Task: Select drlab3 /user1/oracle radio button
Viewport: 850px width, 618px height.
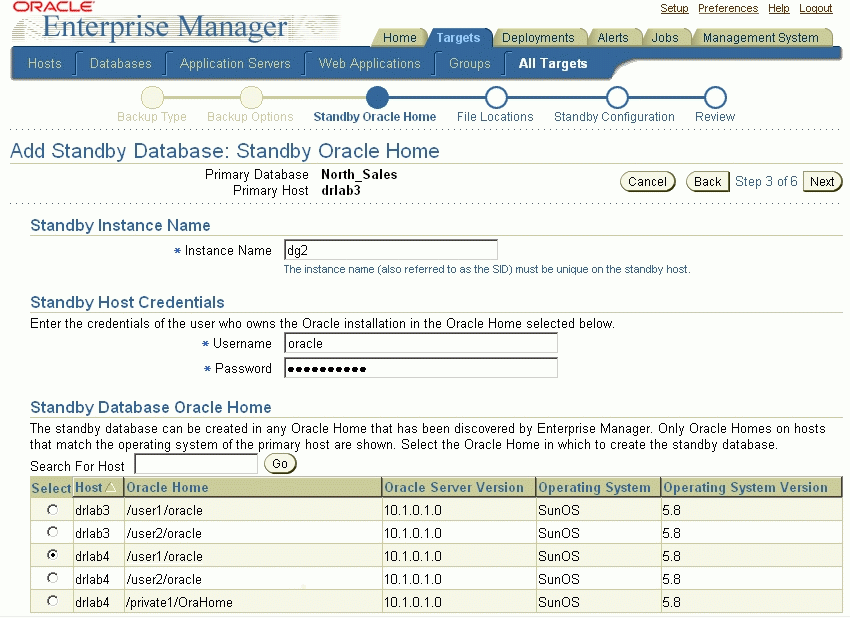Action: point(52,509)
